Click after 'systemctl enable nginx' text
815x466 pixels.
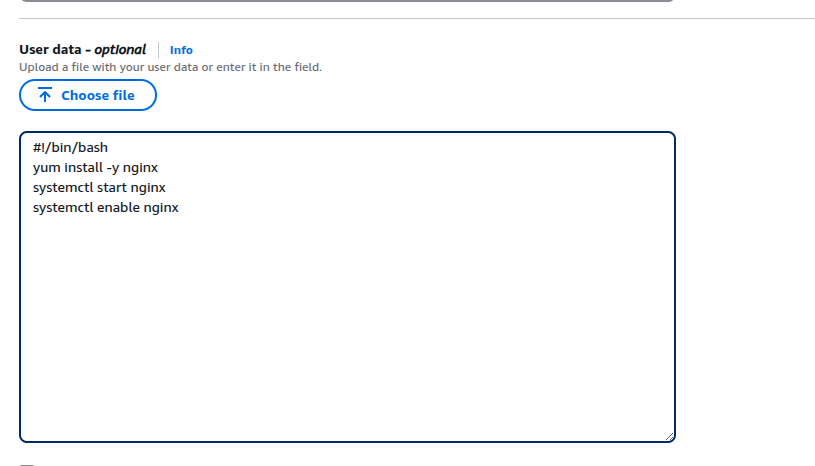tap(179, 208)
